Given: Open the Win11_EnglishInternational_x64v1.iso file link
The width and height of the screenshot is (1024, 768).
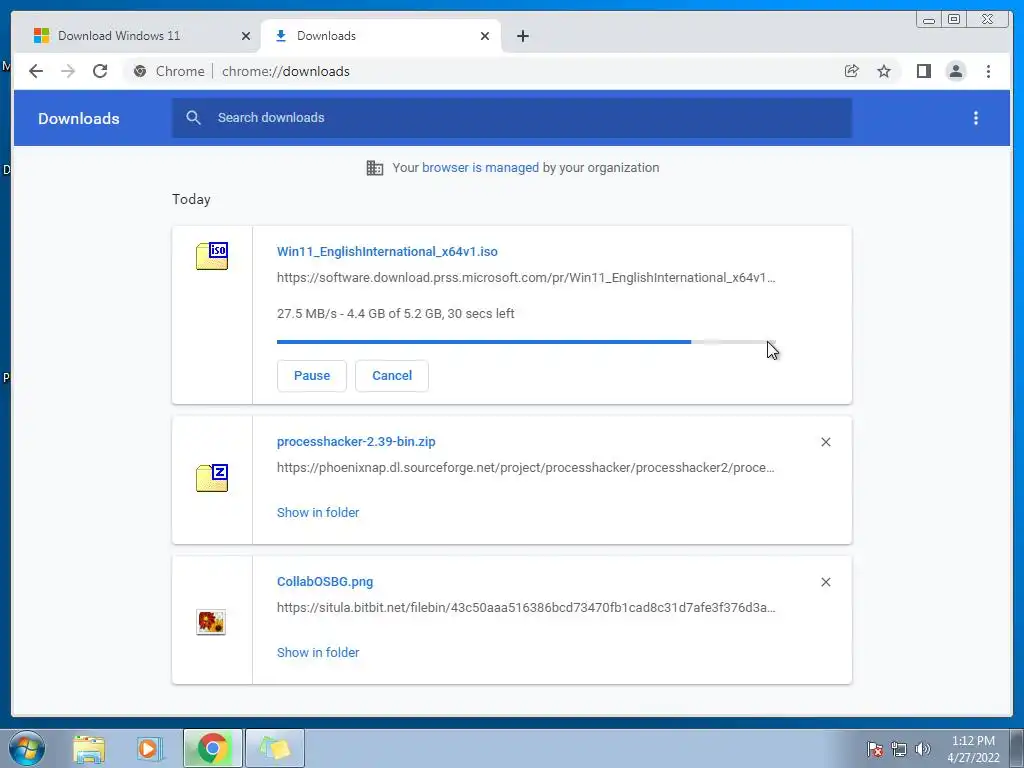Looking at the screenshot, I should pyautogui.click(x=387, y=251).
